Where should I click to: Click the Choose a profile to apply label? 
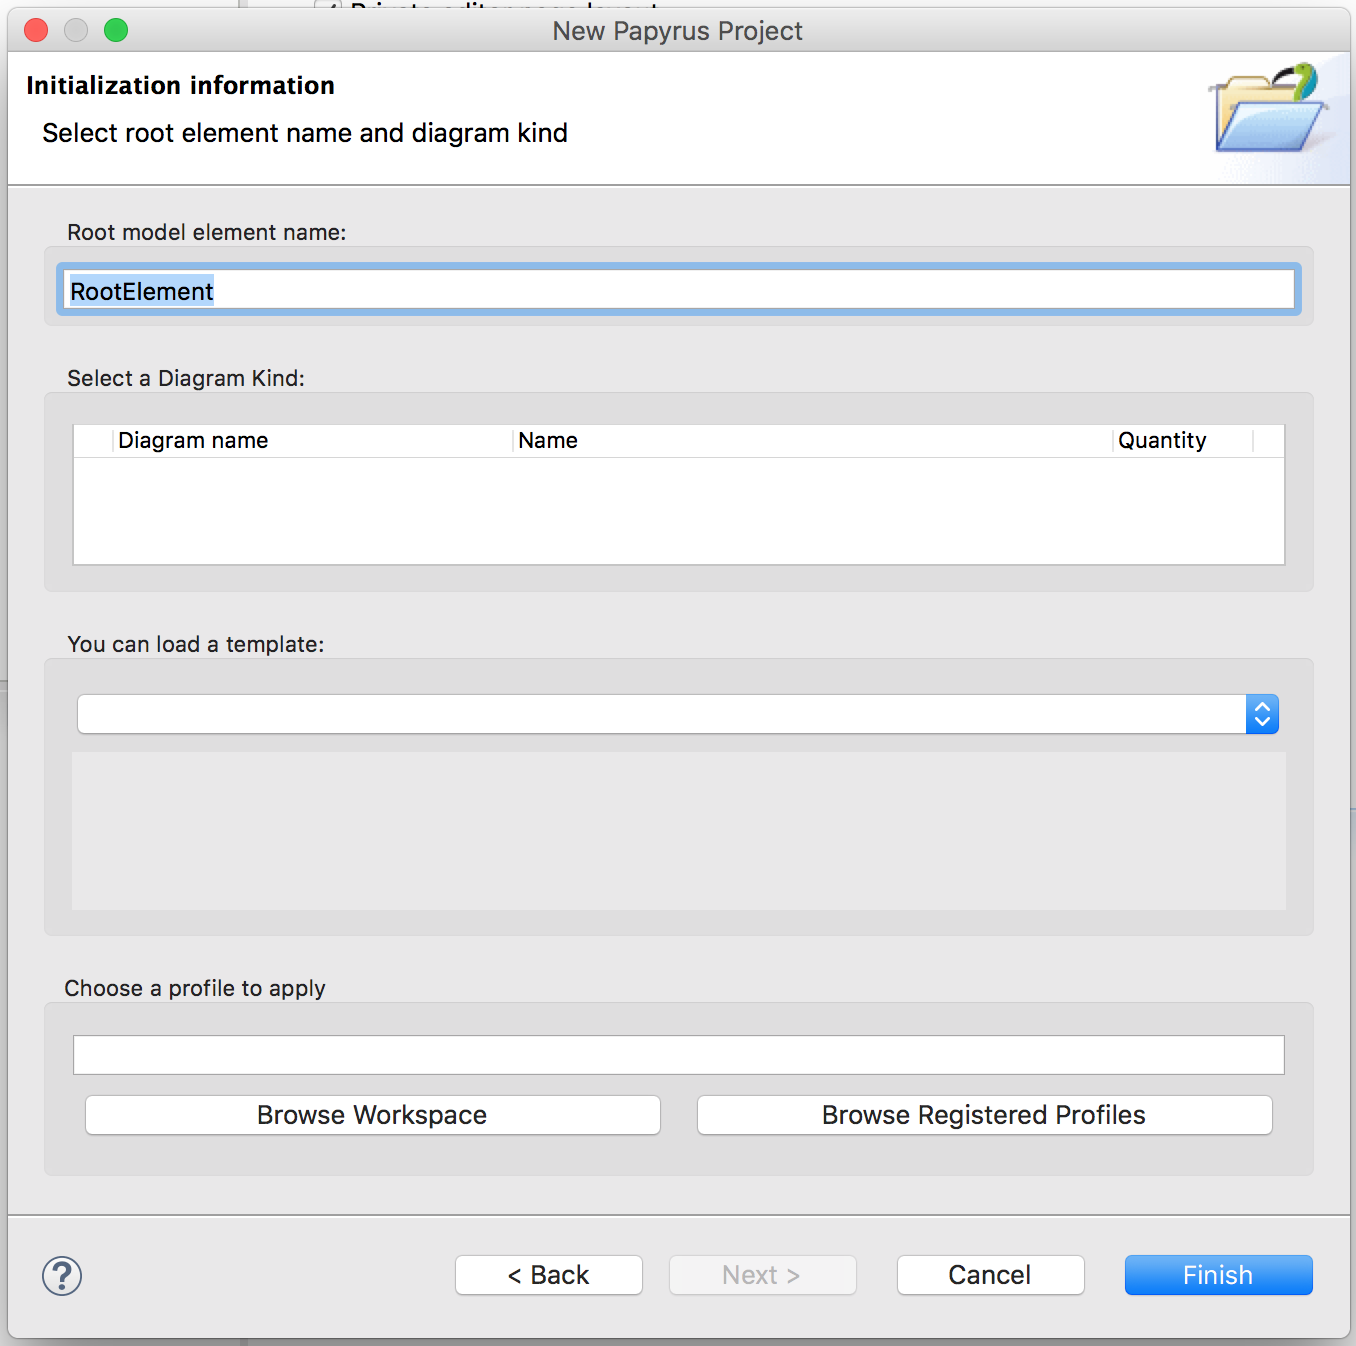195,988
